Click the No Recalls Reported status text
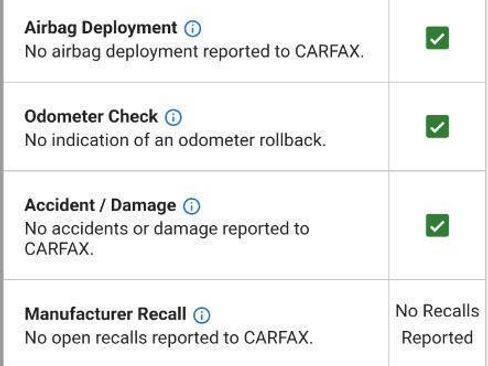 [x=437, y=324]
